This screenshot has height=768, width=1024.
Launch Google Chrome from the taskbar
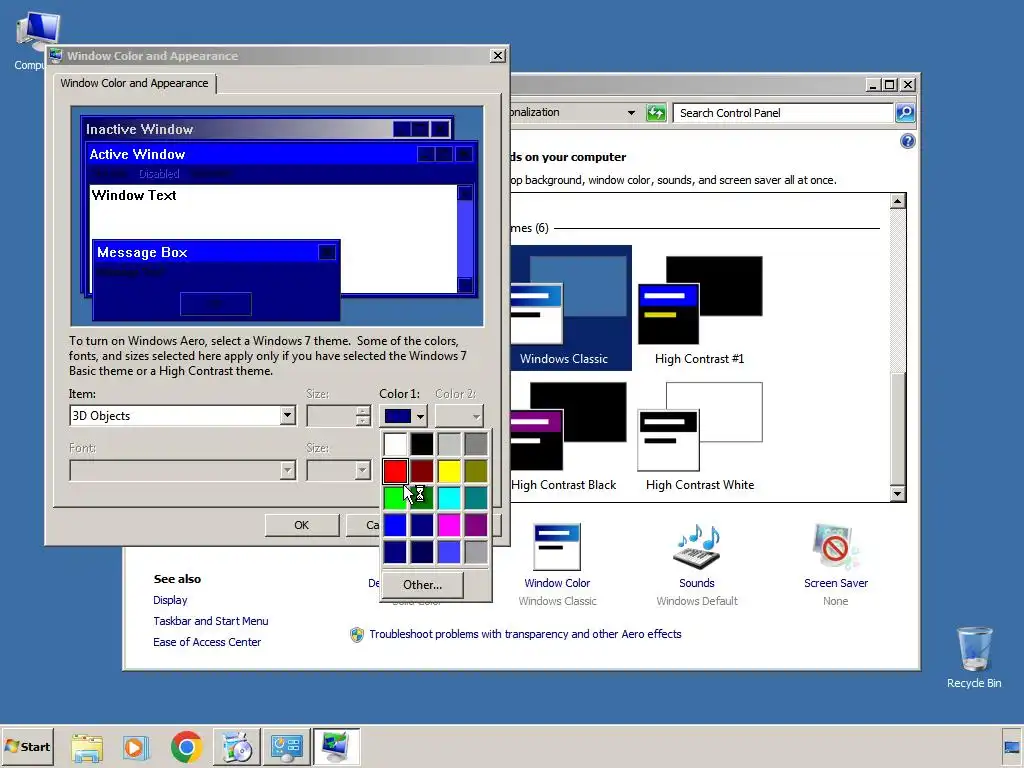coord(187,747)
